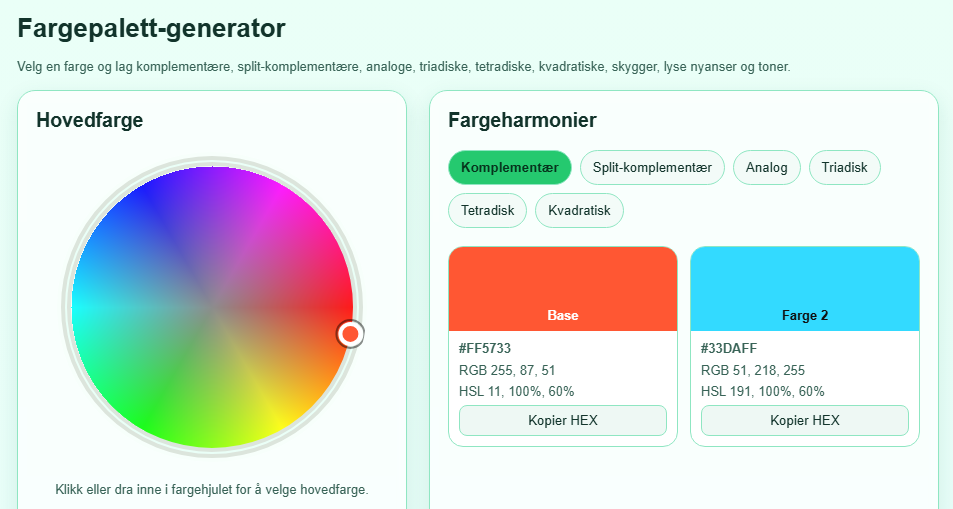Copy HEX for the Base color
Screen dimensions: 953x509
[563, 420]
